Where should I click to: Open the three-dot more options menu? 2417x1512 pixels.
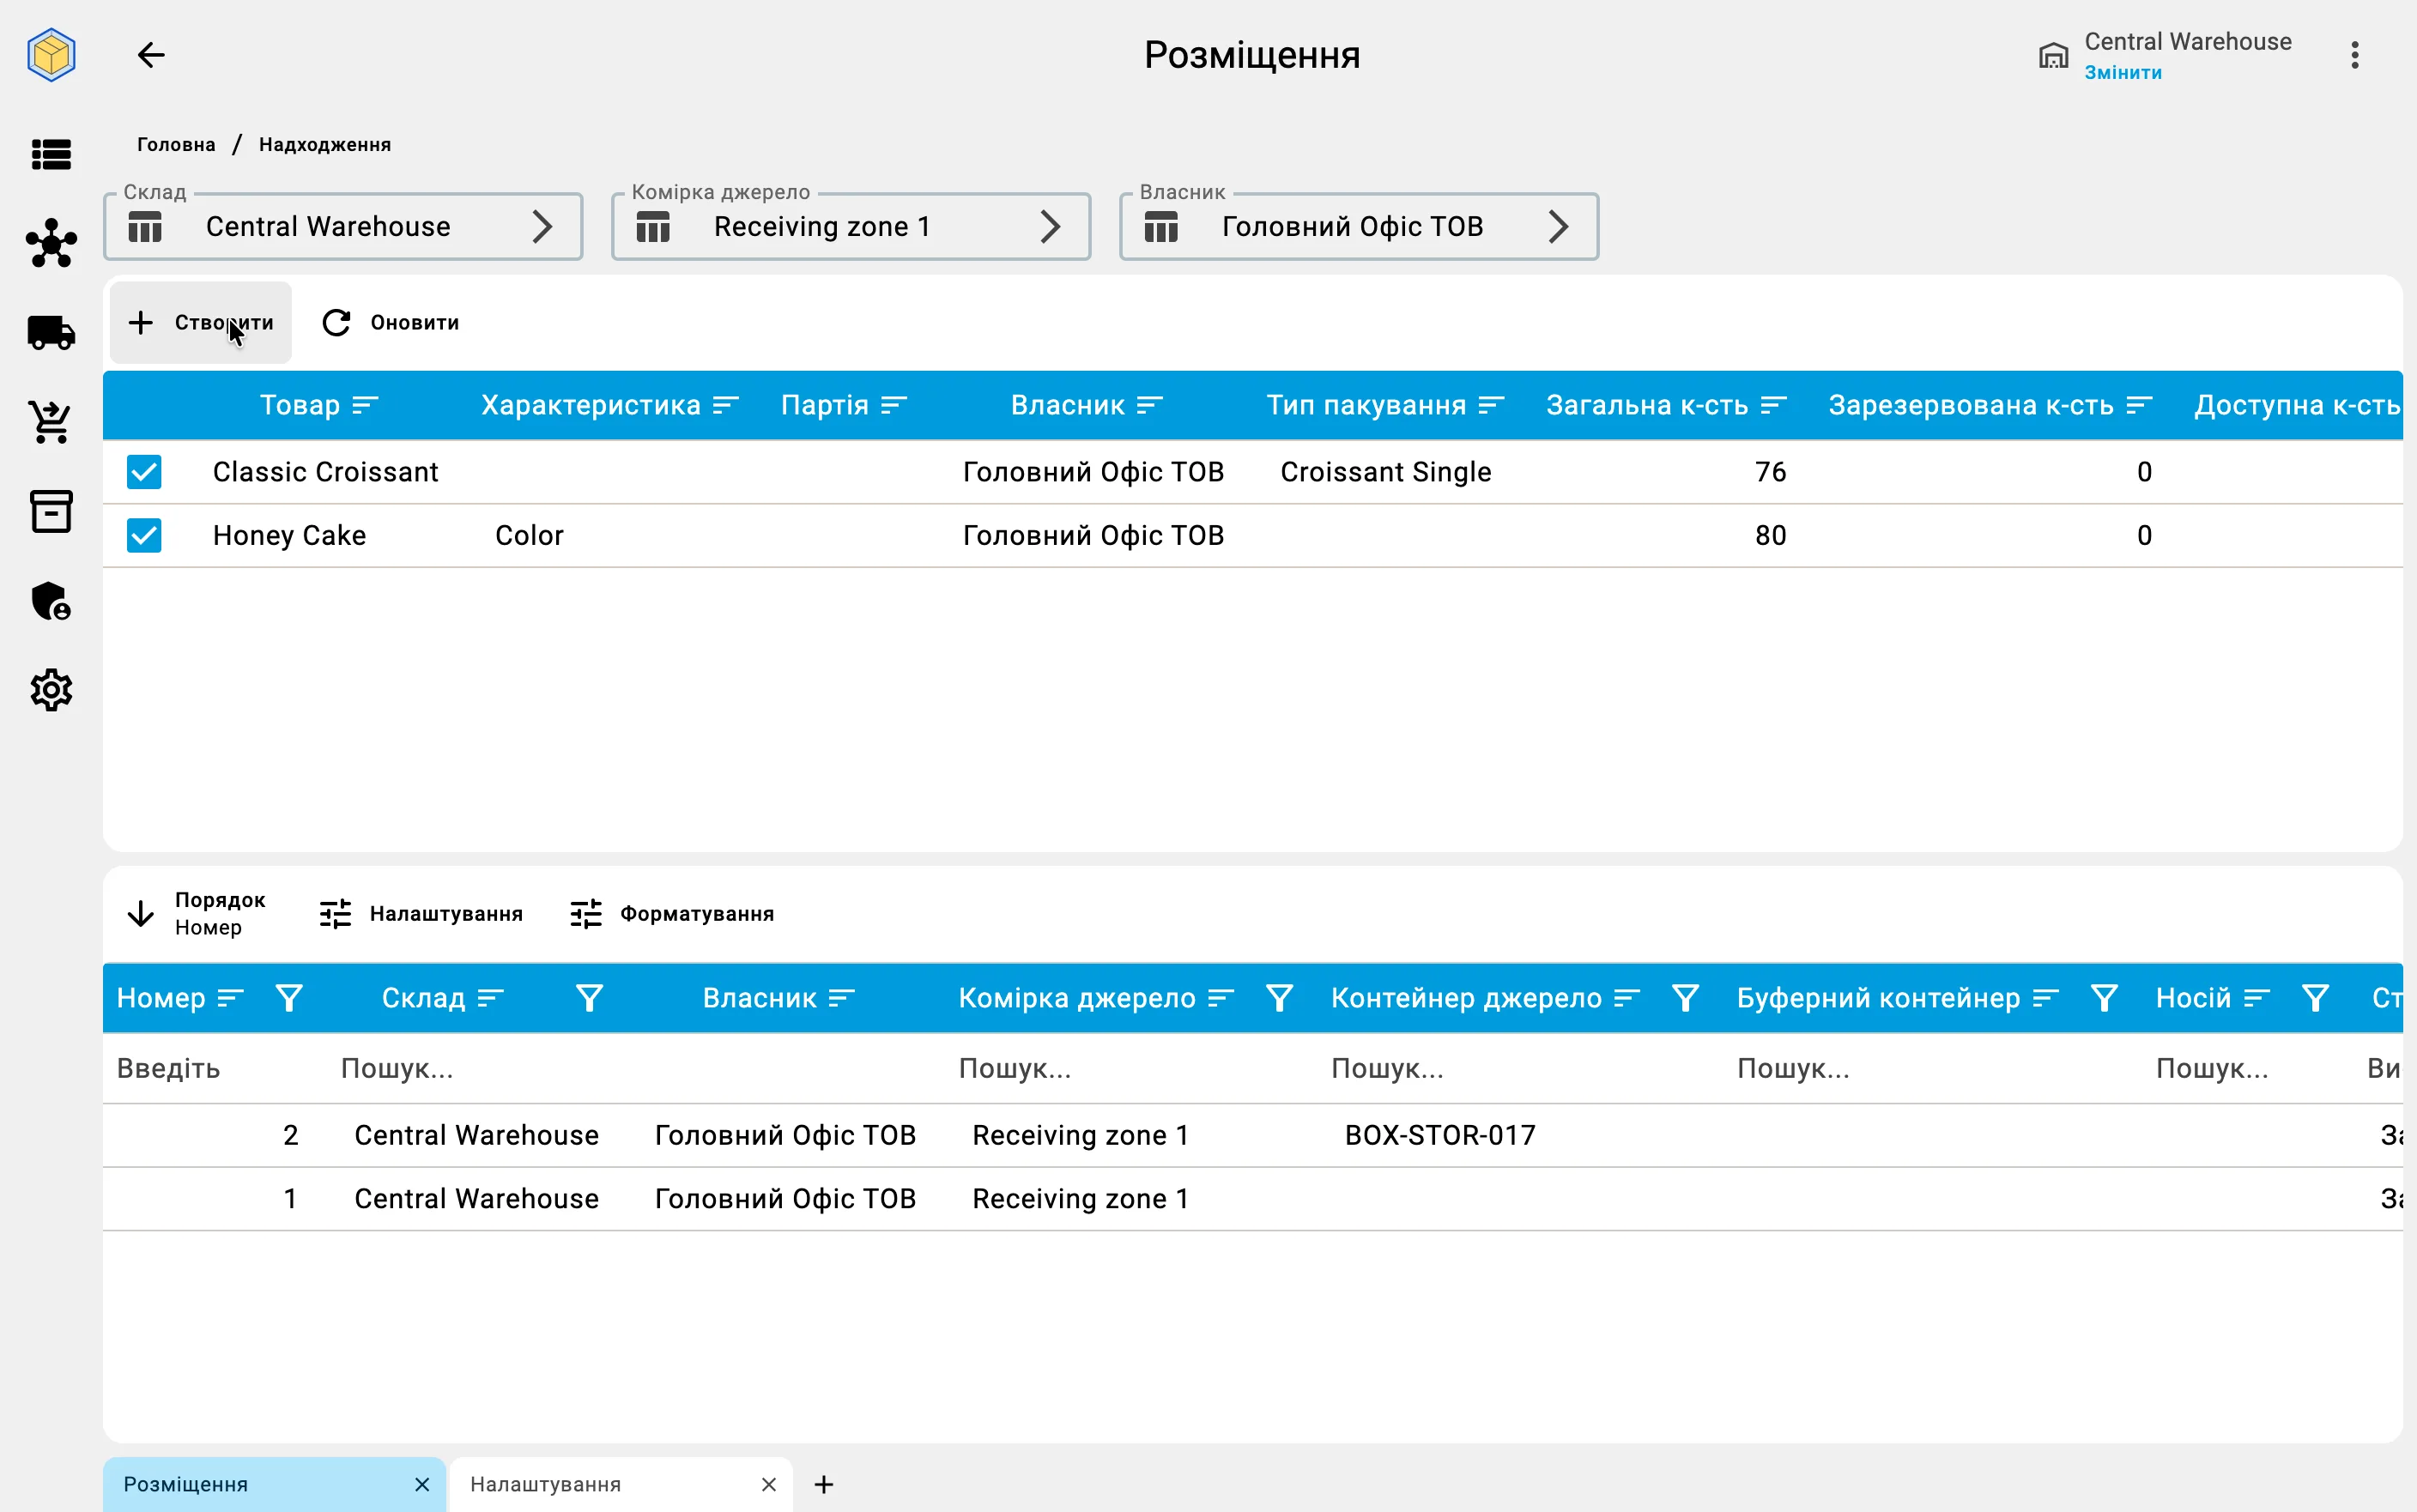pos(2355,55)
